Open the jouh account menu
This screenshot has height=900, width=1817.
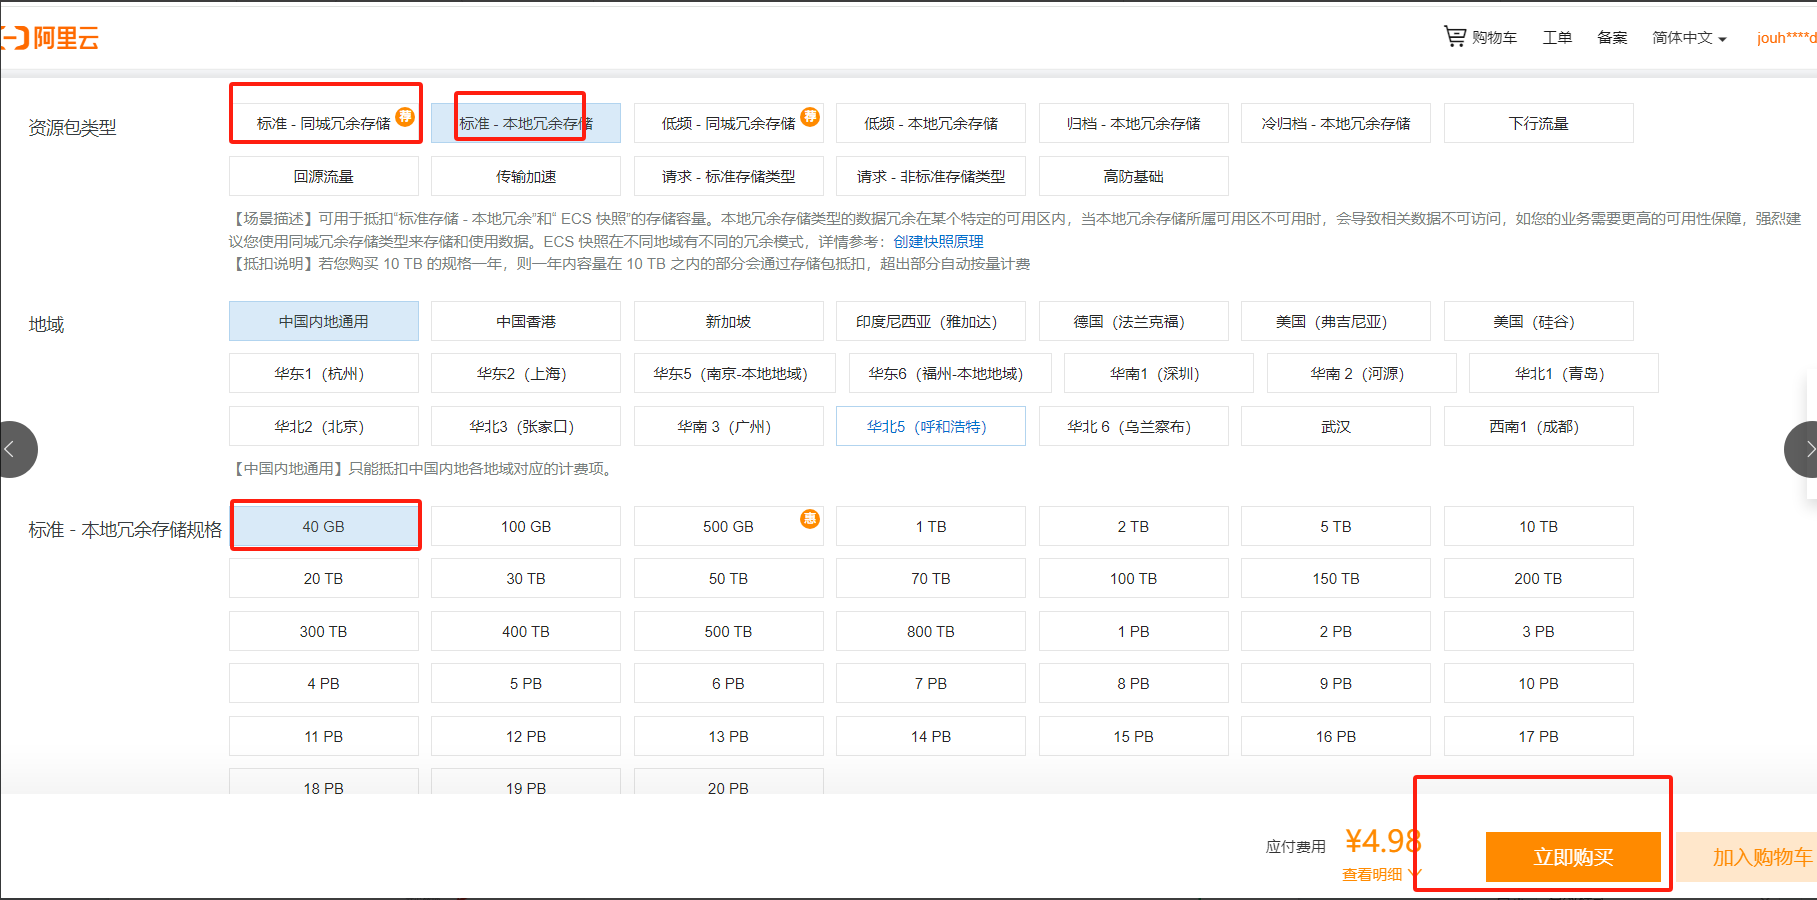click(x=1785, y=38)
